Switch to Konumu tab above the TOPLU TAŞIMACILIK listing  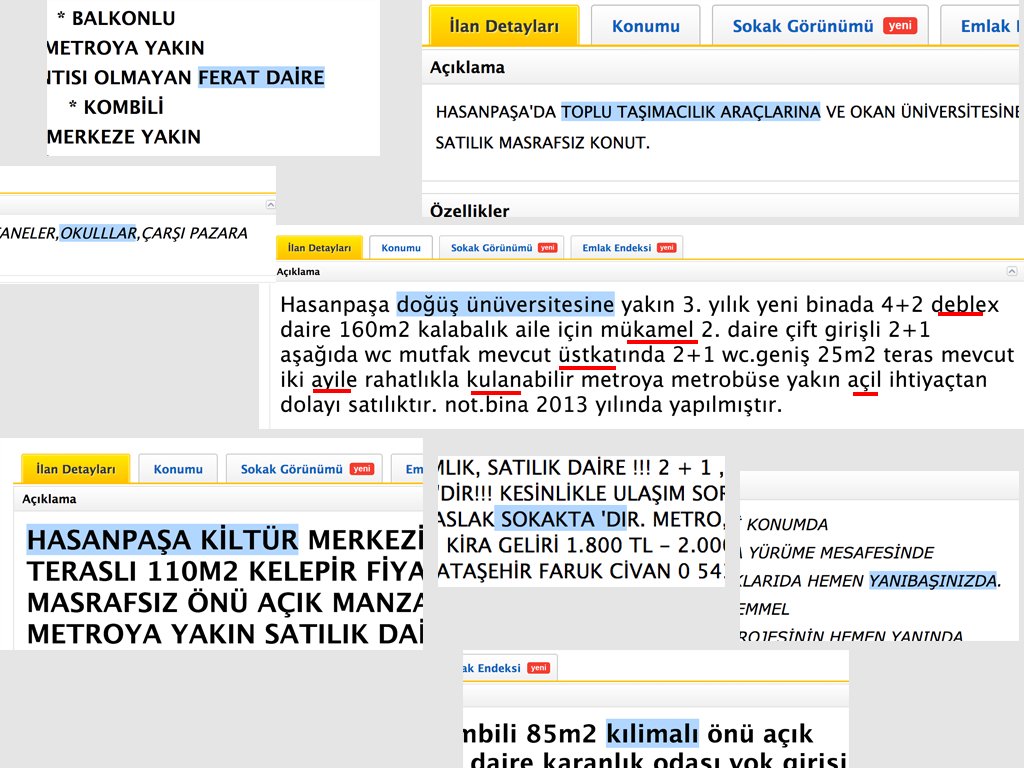pos(645,25)
